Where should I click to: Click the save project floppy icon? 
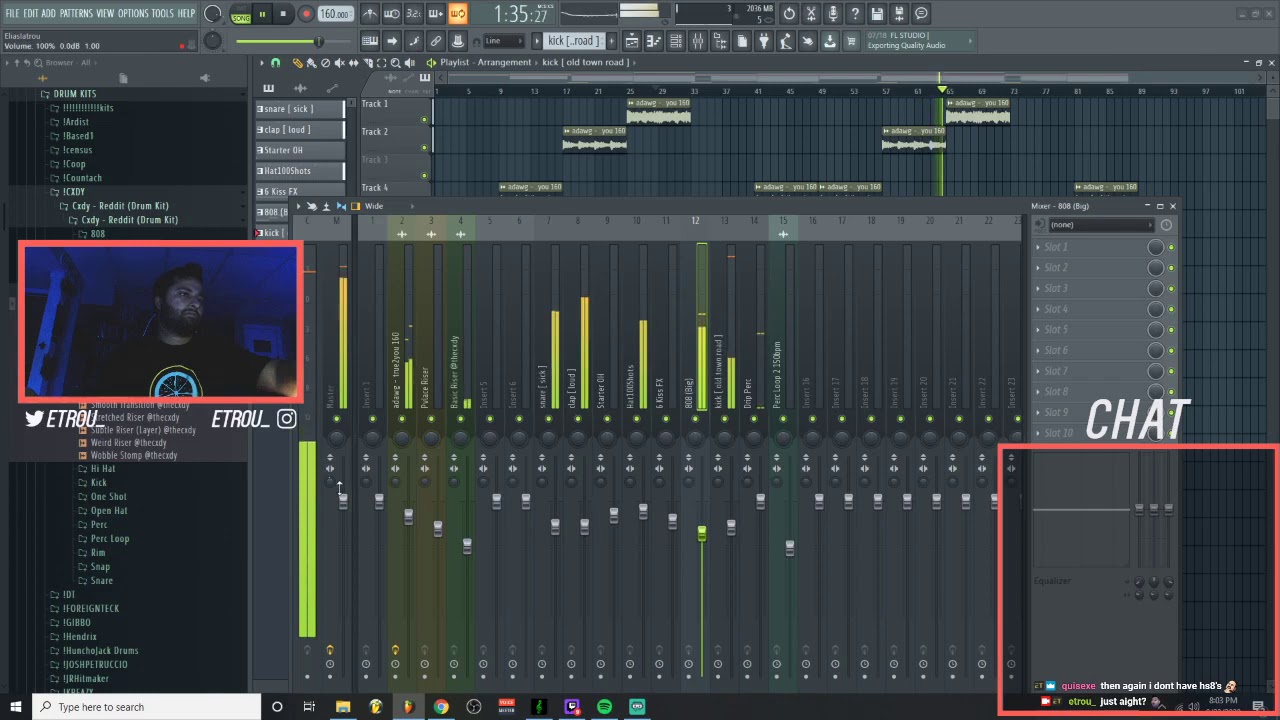877,14
